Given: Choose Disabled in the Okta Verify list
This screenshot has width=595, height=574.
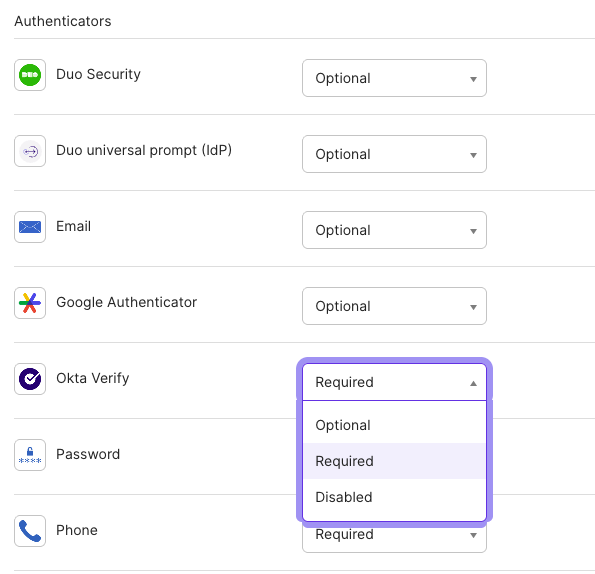Looking at the screenshot, I should (394, 497).
